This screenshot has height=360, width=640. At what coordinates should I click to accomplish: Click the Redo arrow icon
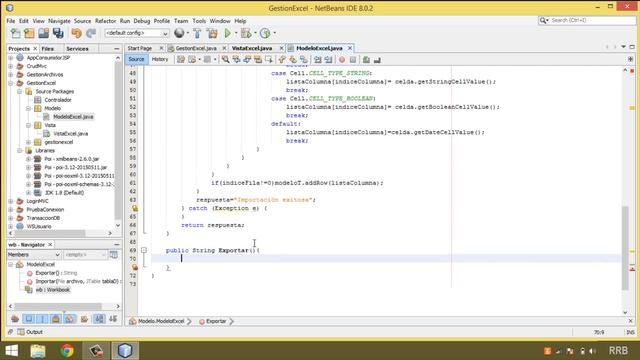[91, 33]
